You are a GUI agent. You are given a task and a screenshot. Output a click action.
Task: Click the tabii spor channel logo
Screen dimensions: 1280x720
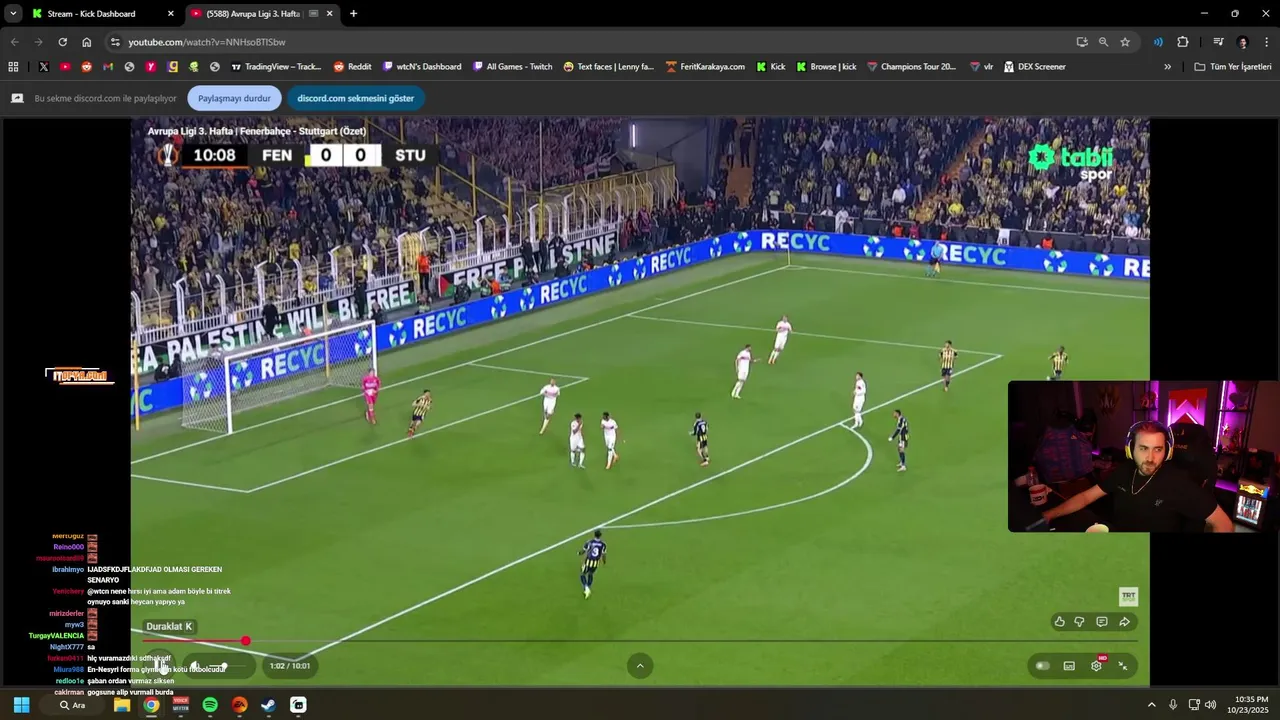coord(1071,161)
